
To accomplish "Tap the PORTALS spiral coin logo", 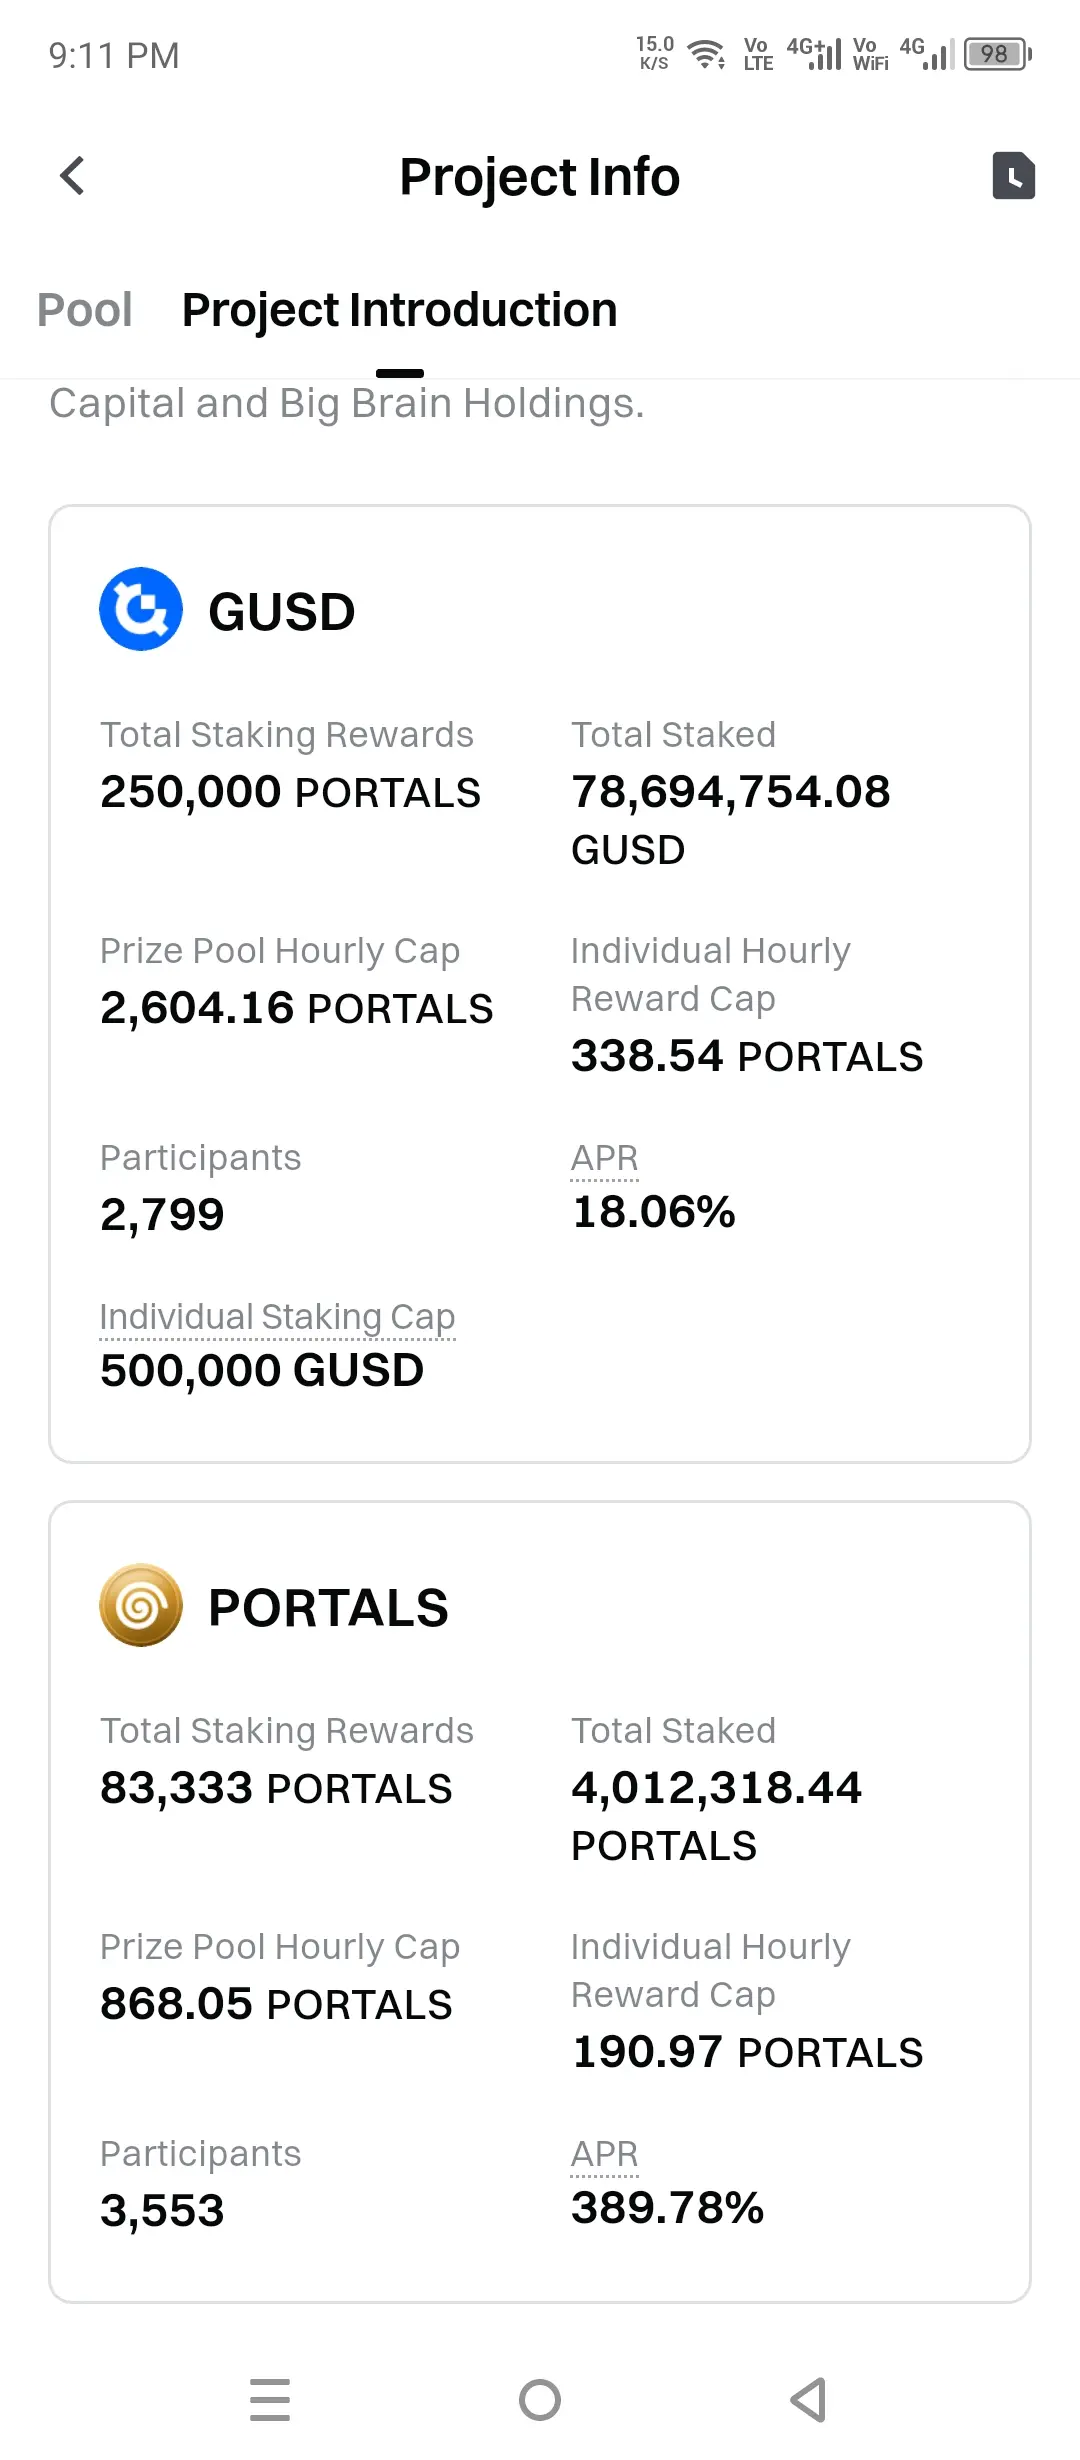I will 141,1605.
